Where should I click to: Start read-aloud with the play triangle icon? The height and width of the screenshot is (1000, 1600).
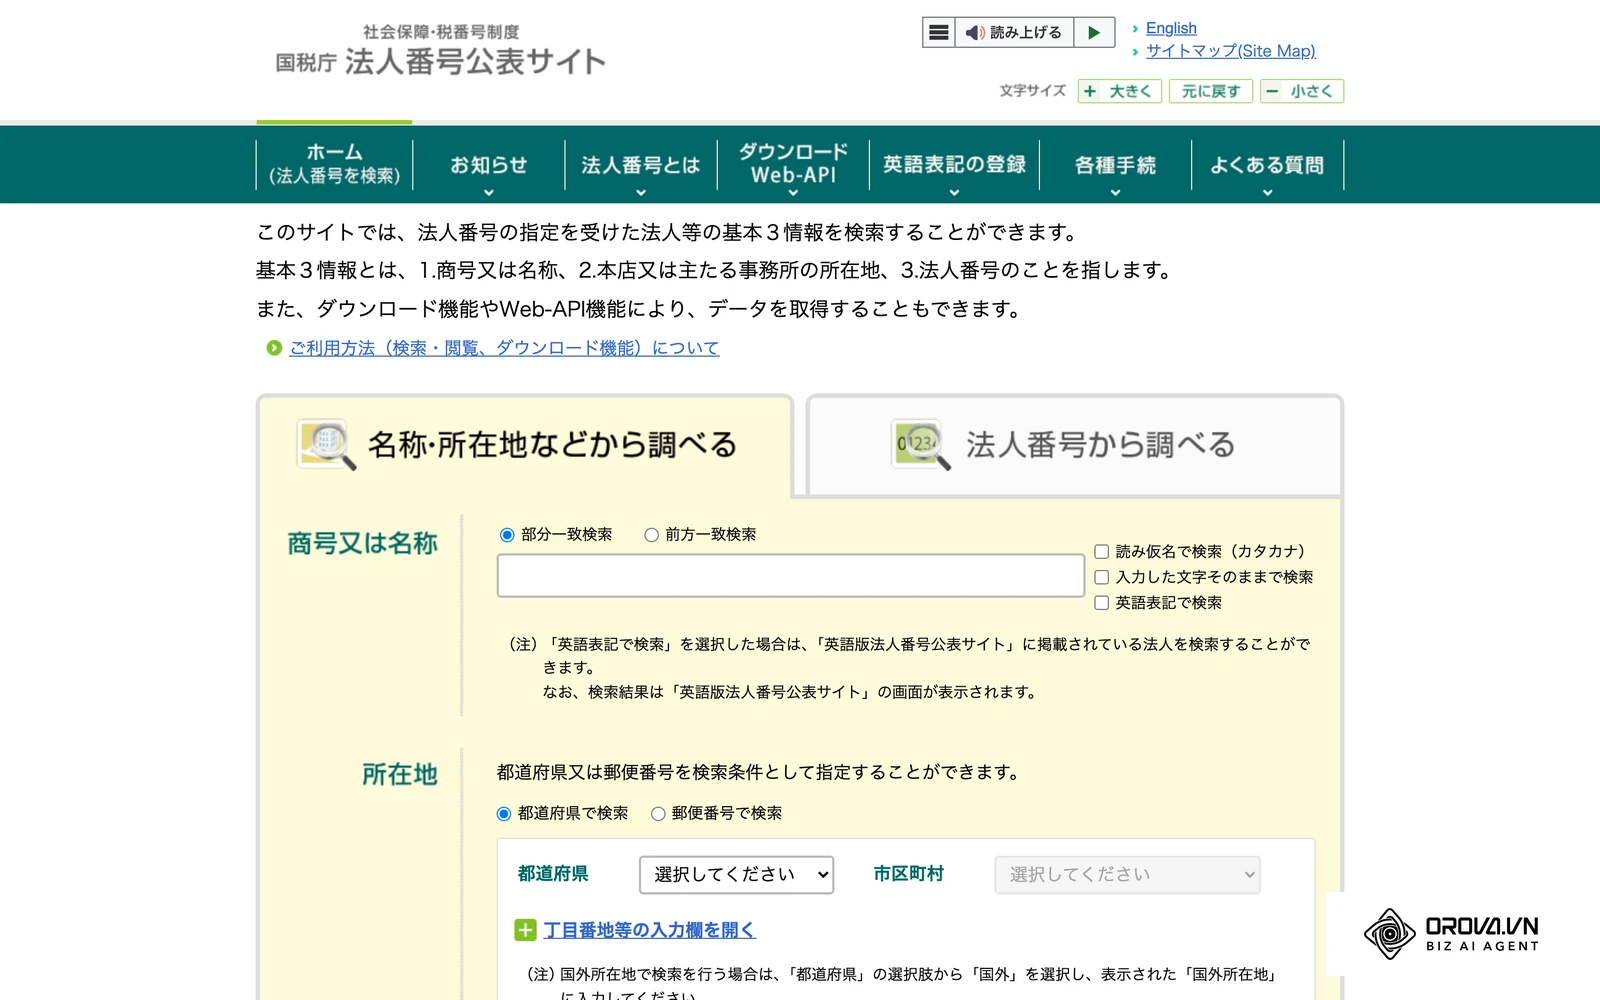point(1094,32)
